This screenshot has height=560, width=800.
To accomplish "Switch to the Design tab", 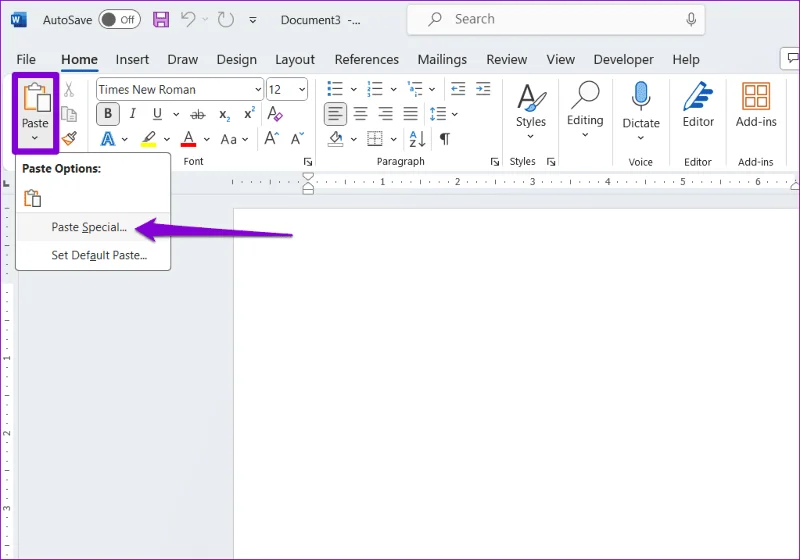I will coord(237,60).
